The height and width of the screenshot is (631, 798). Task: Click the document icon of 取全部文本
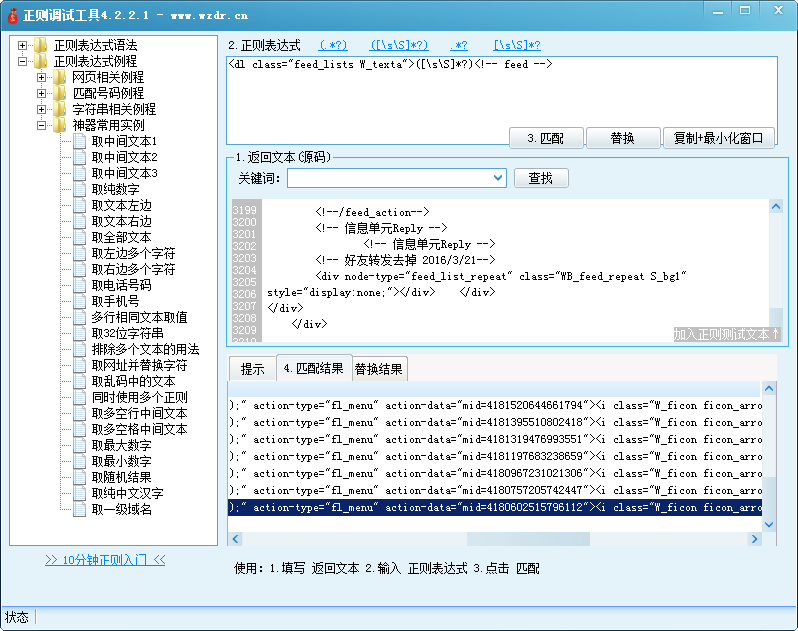(79, 237)
